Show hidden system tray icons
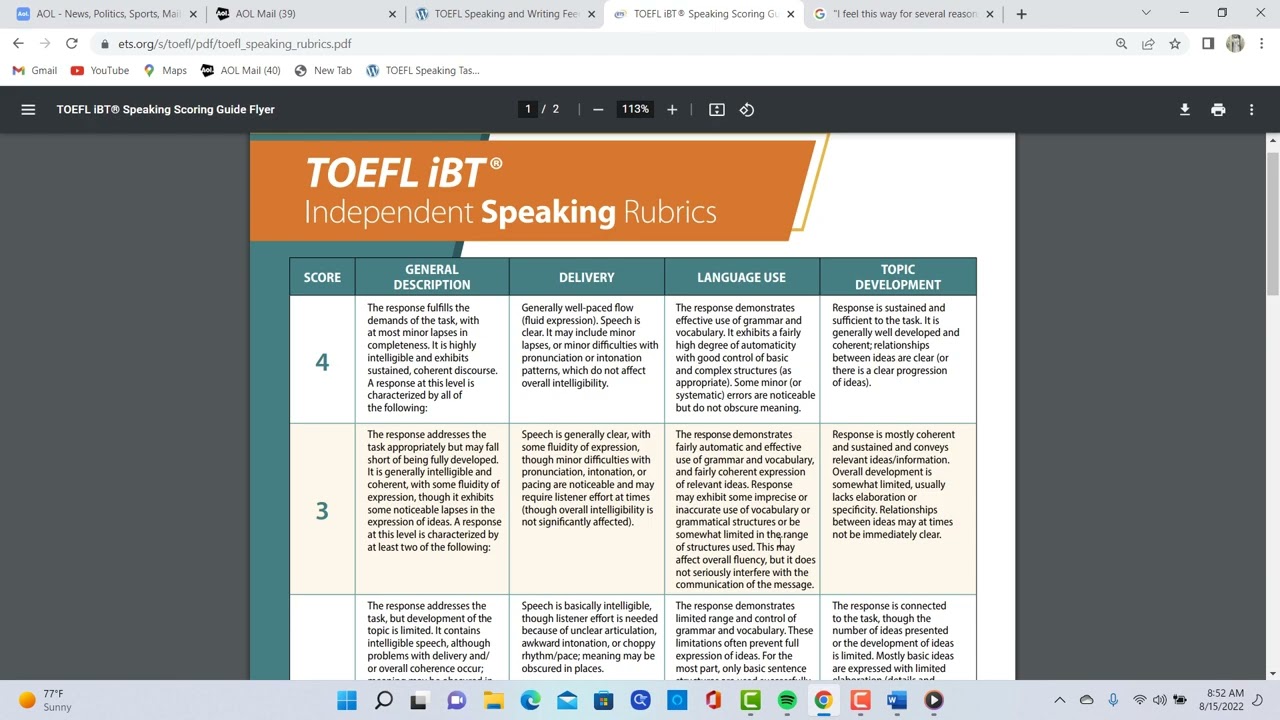Image resolution: width=1280 pixels, height=720 pixels. [1060, 700]
